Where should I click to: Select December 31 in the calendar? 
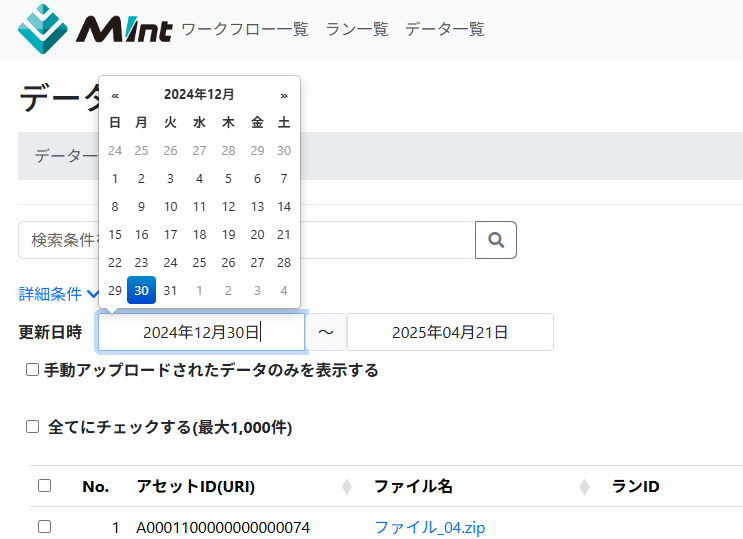pos(171,290)
